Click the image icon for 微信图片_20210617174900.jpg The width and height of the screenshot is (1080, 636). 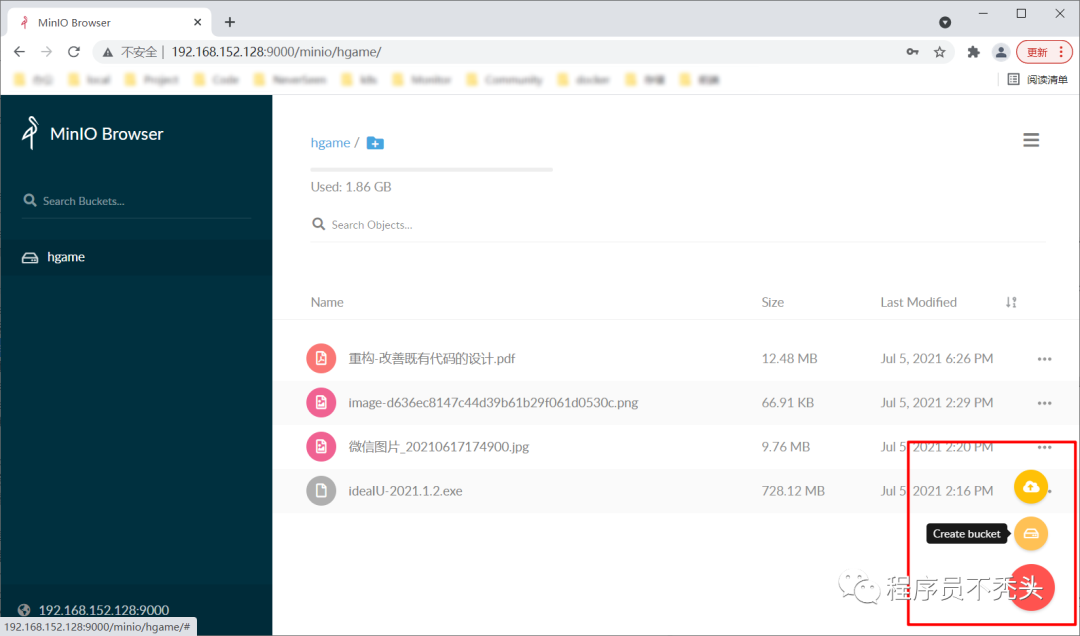[321, 447]
